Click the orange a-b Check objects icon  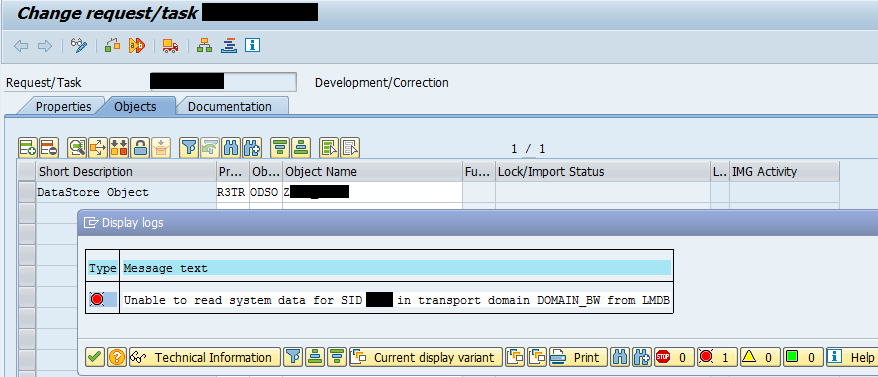pyautogui.click(x=137, y=45)
